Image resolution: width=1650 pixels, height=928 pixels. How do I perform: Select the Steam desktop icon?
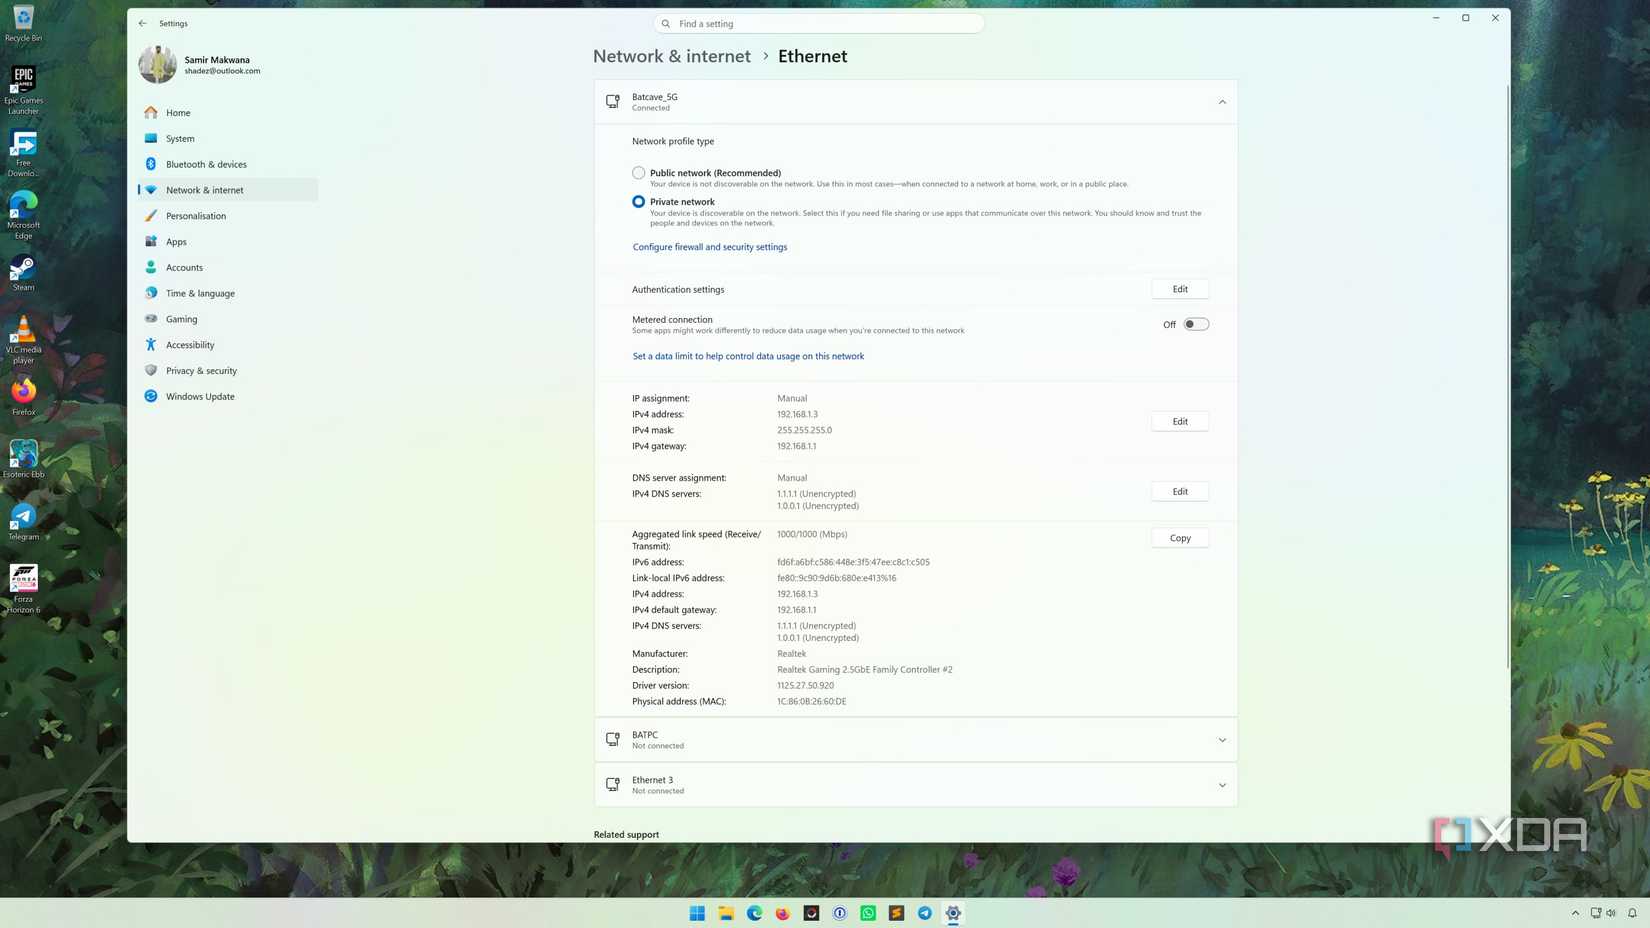click(x=23, y=272)
